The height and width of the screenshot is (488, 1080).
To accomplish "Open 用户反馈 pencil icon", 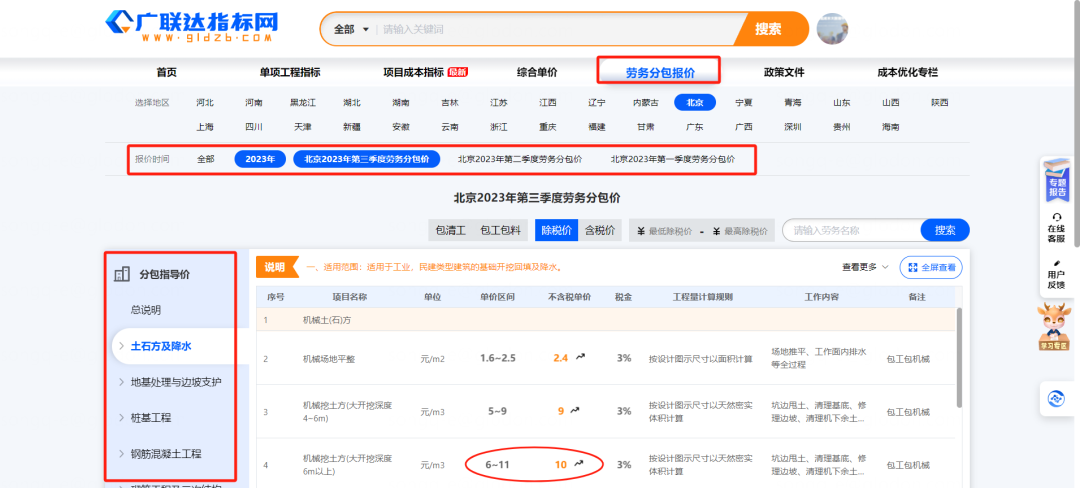I will click(1057, 273).
